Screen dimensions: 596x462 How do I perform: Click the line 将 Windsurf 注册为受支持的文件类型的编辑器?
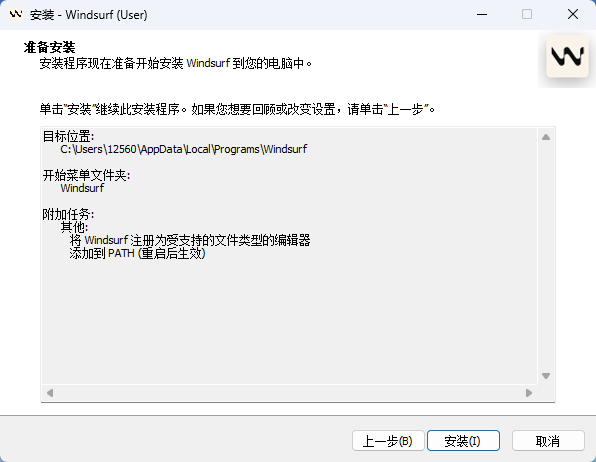190,240
